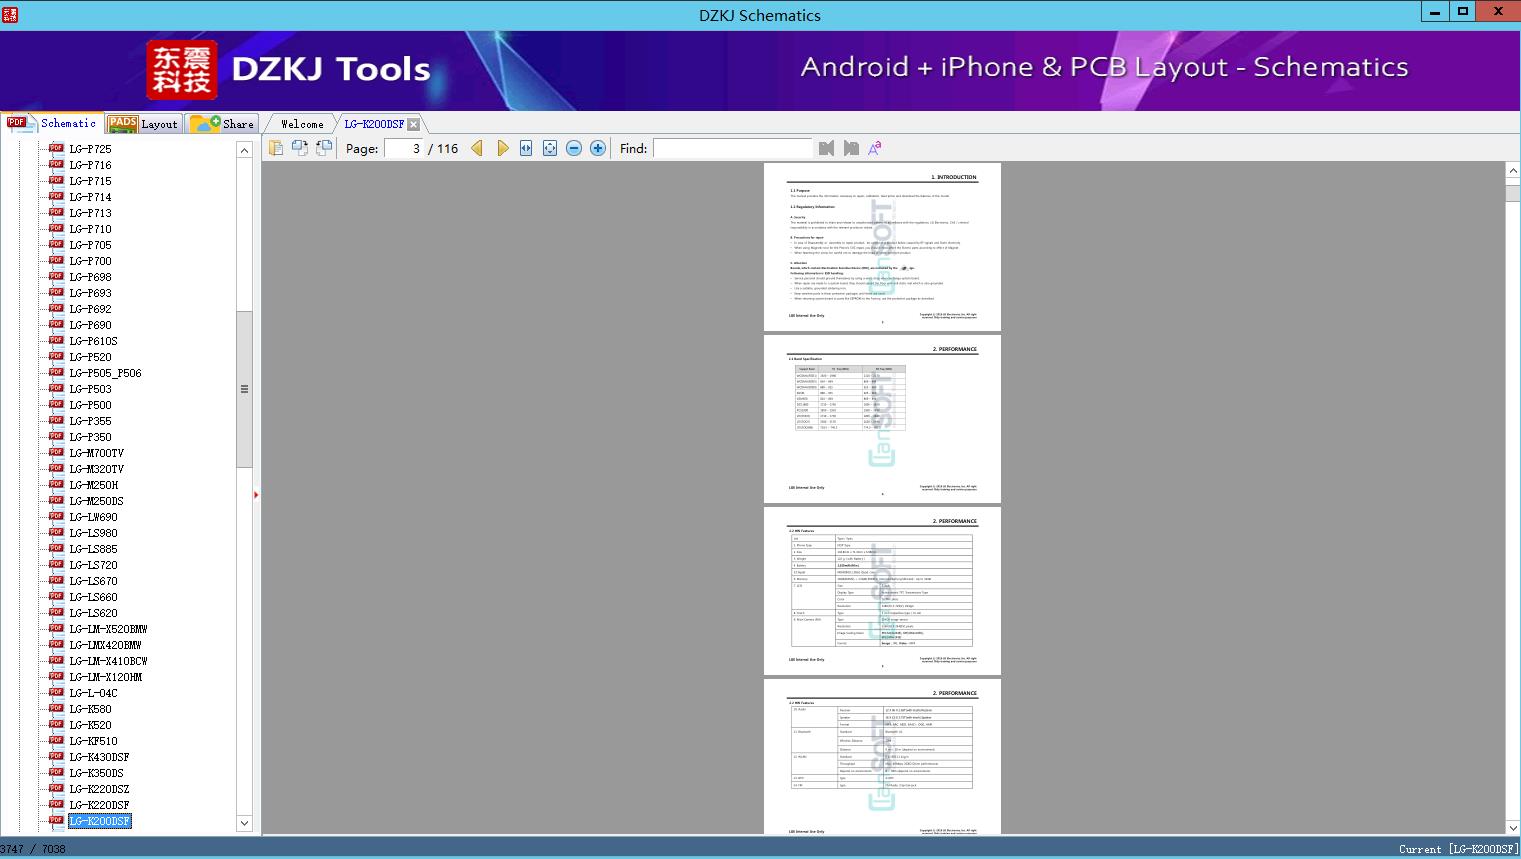Image resolution: width=1521 pixels, height=859 pixels.
Task: Open the LG-P716 schematic
Action: pyautogui.click(x=91, y=165)
